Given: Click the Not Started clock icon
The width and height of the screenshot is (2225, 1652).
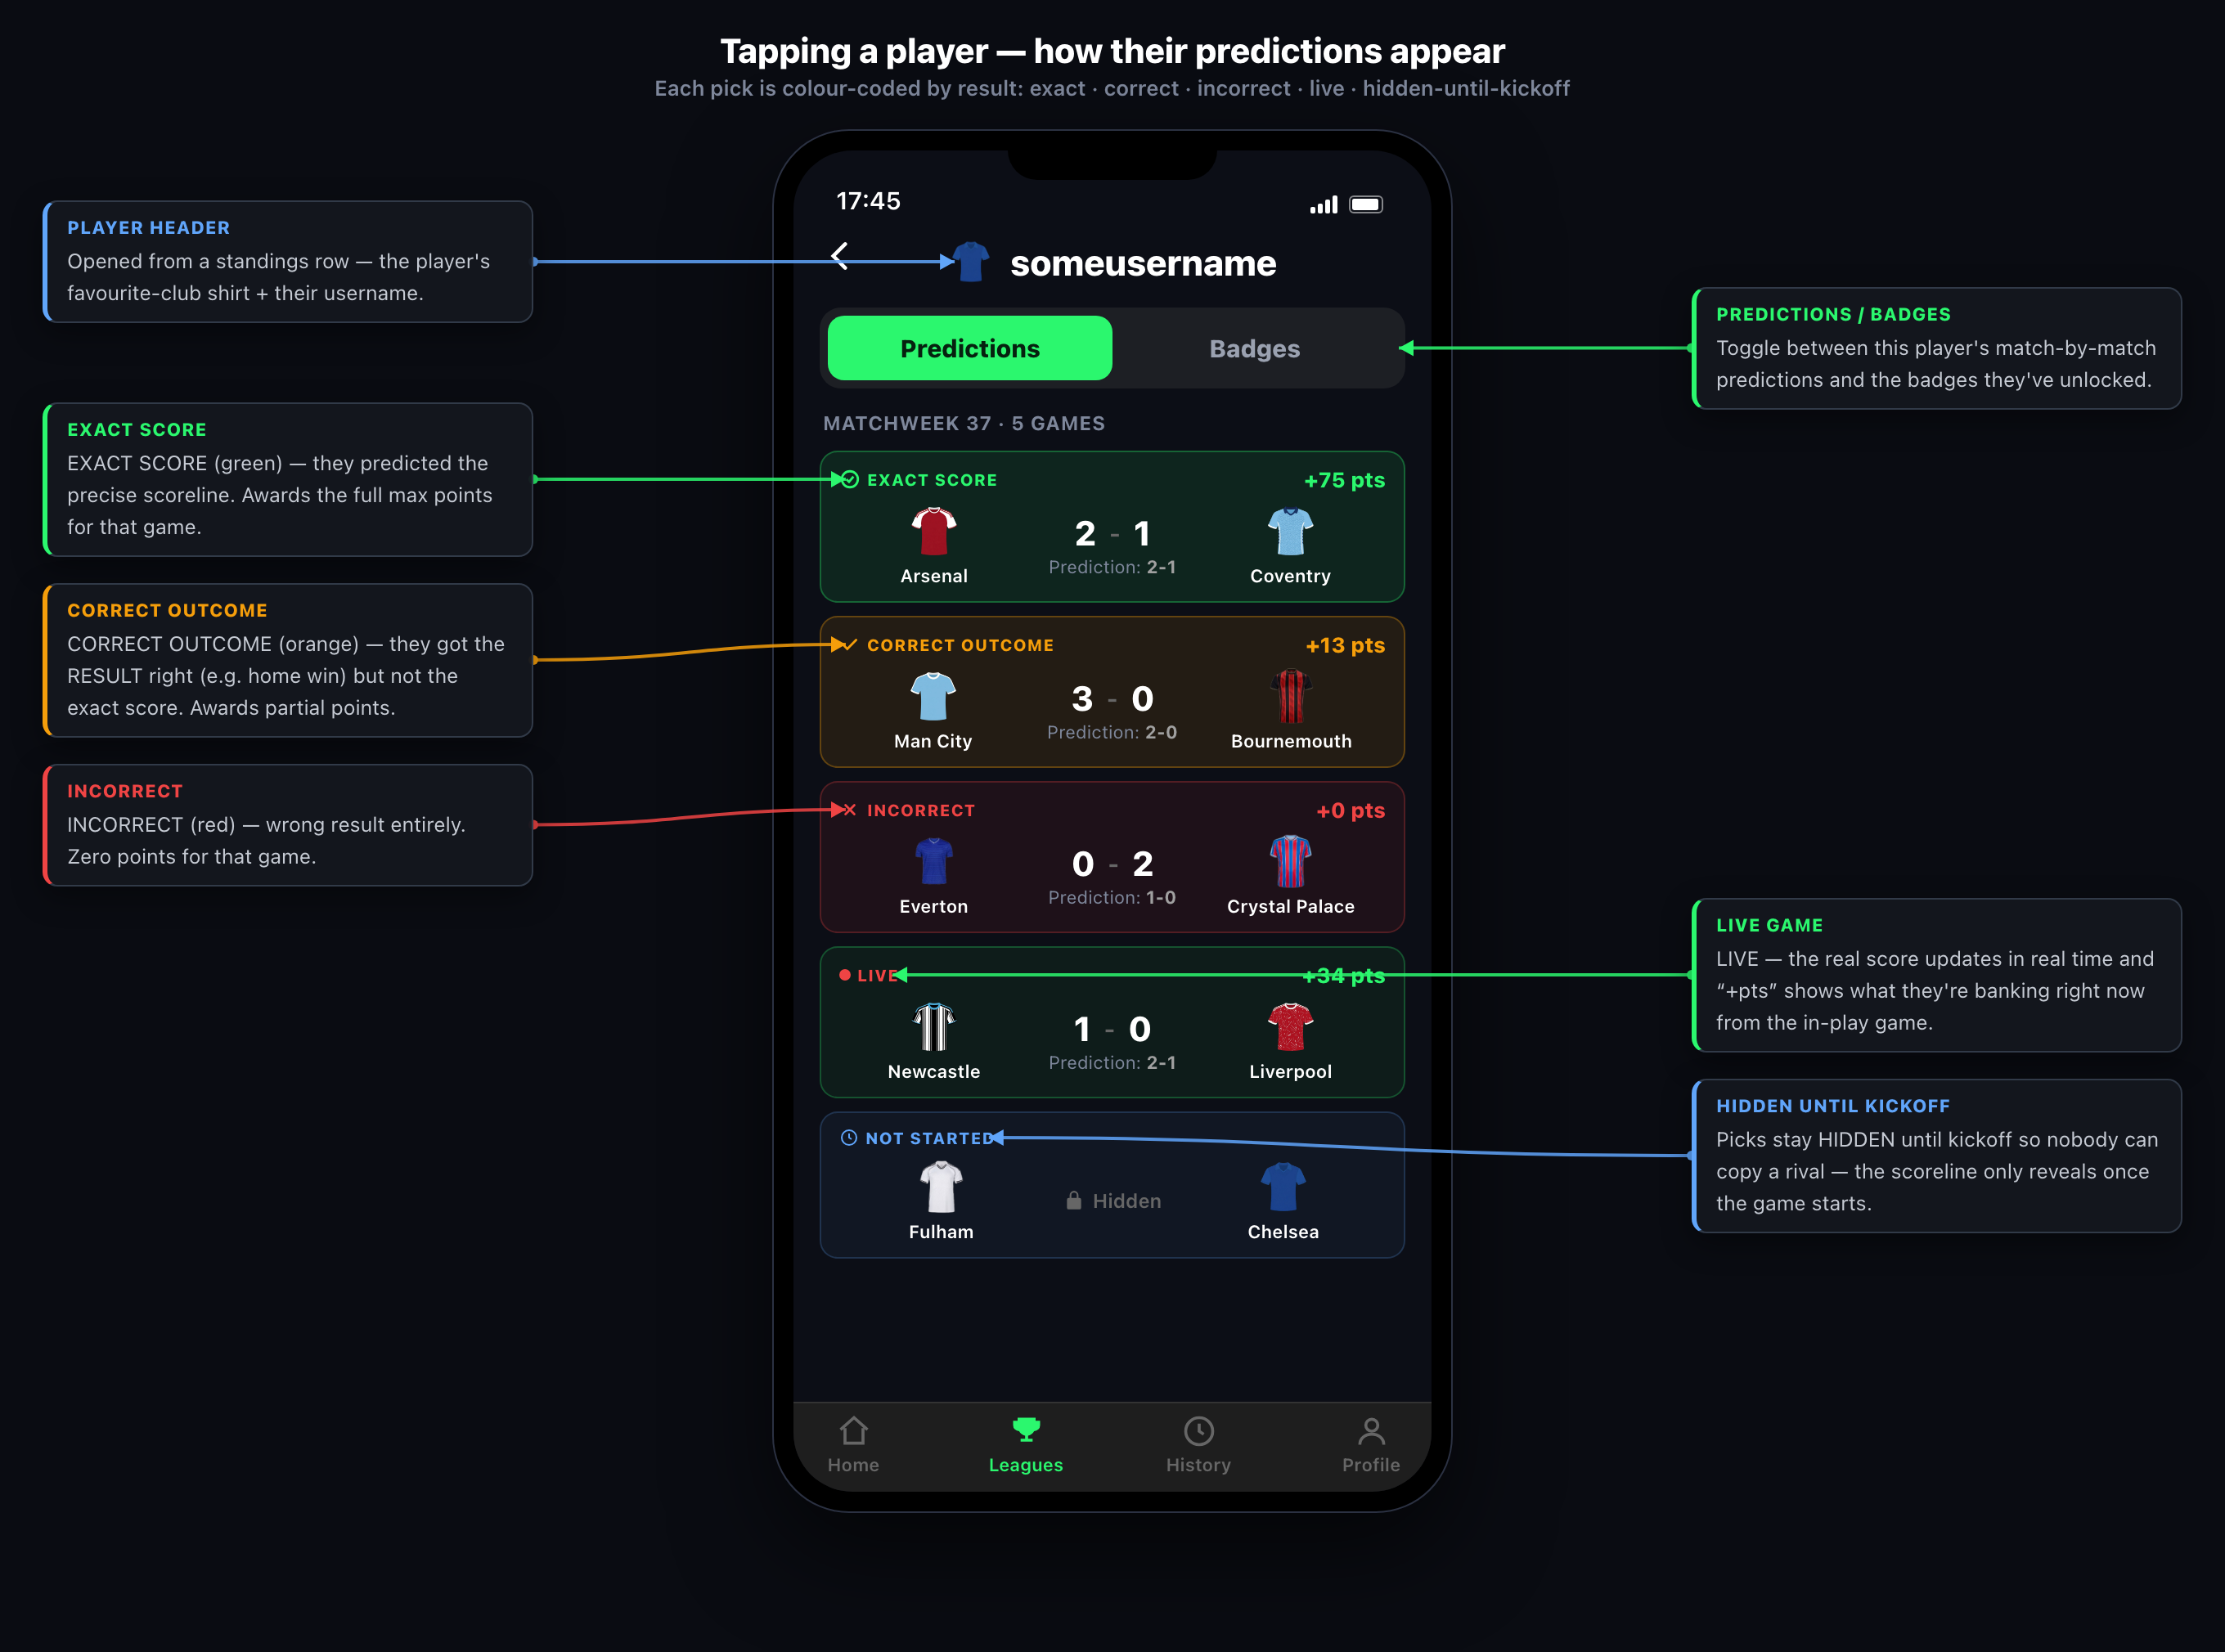Looking at the screenshot, I should coord(849,1138).
